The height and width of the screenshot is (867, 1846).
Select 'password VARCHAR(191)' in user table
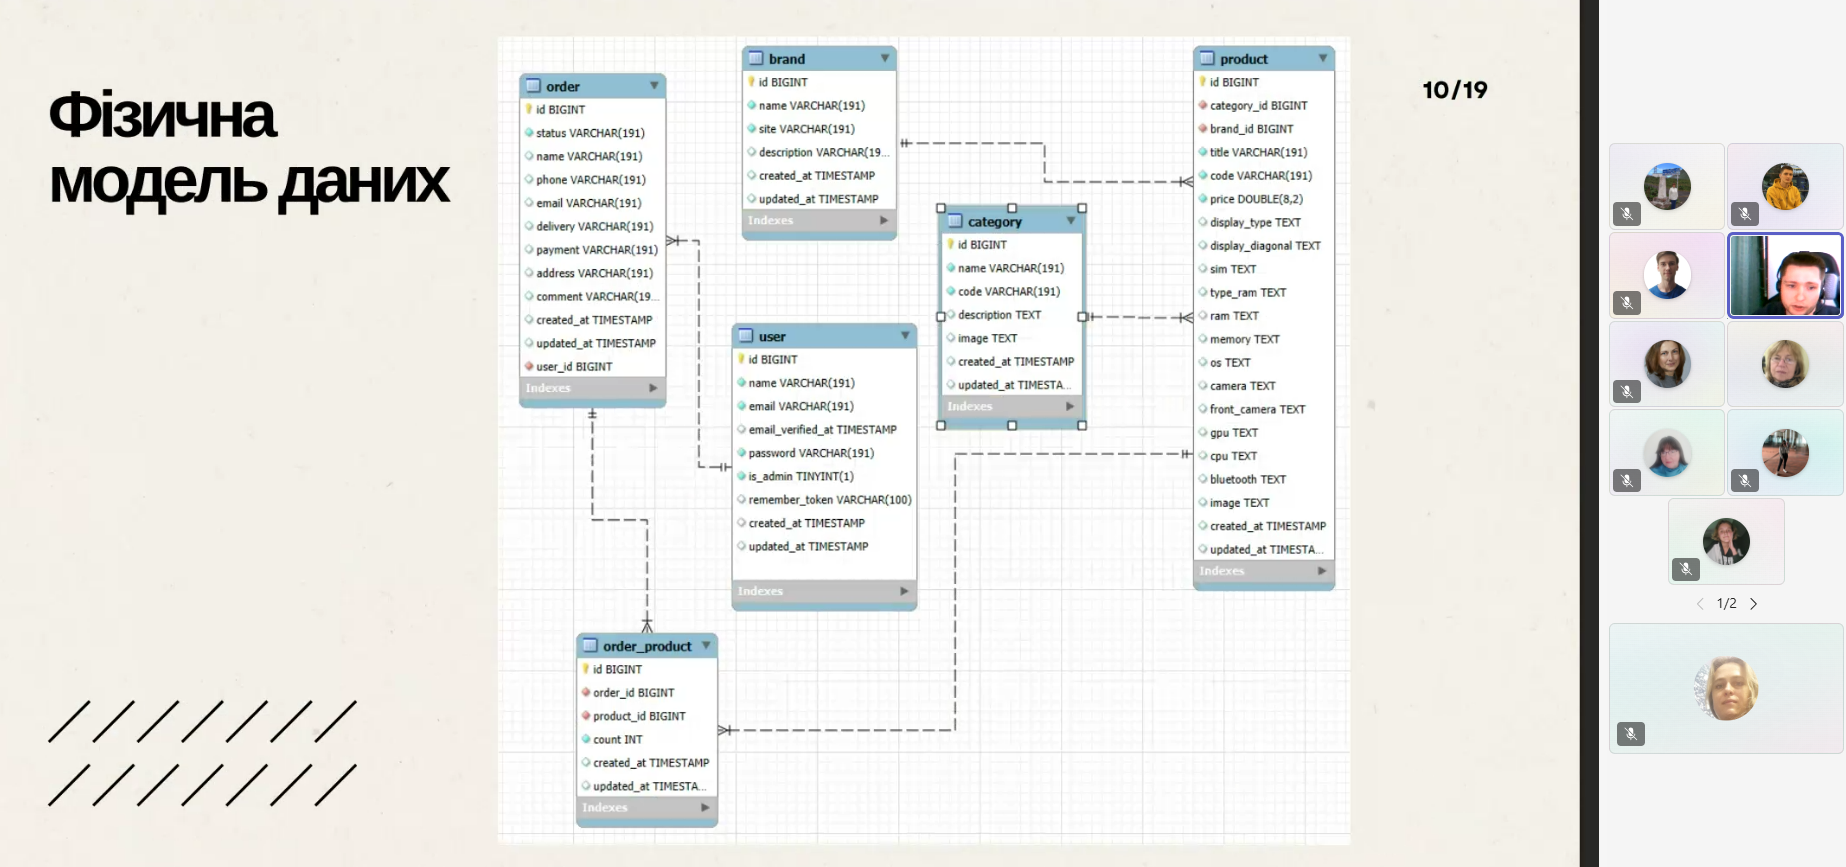tap(811, 453)
